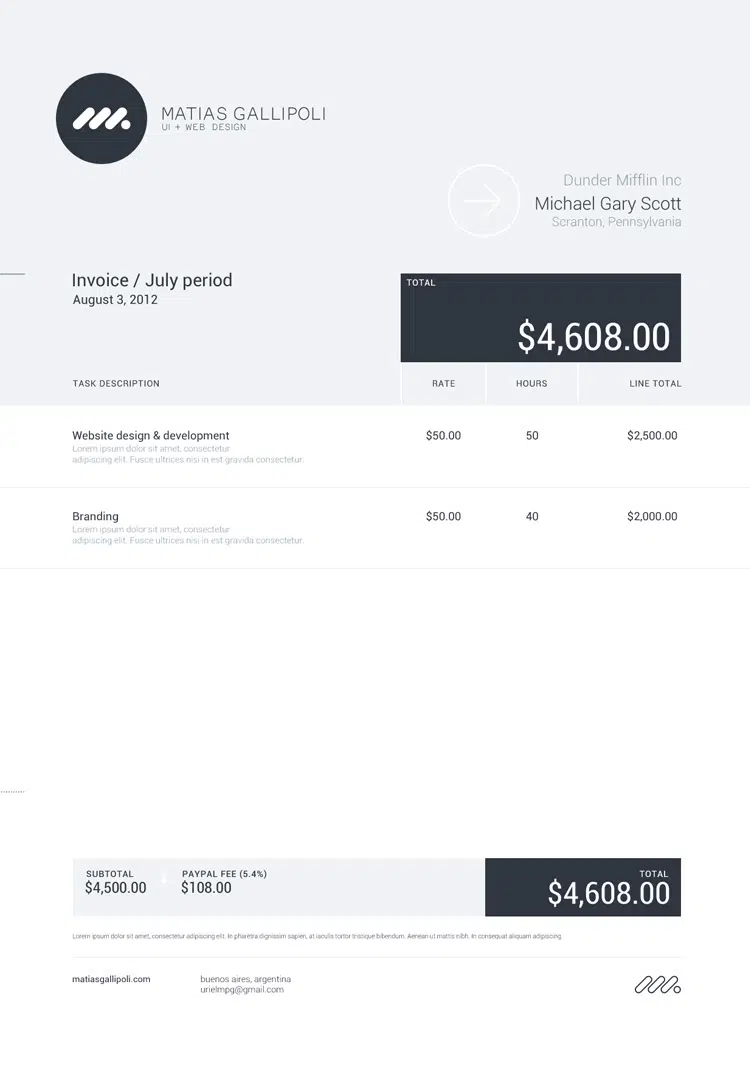Select the HOURS column header
Screen dimensions: 750x1066
(x=531, y=384)
